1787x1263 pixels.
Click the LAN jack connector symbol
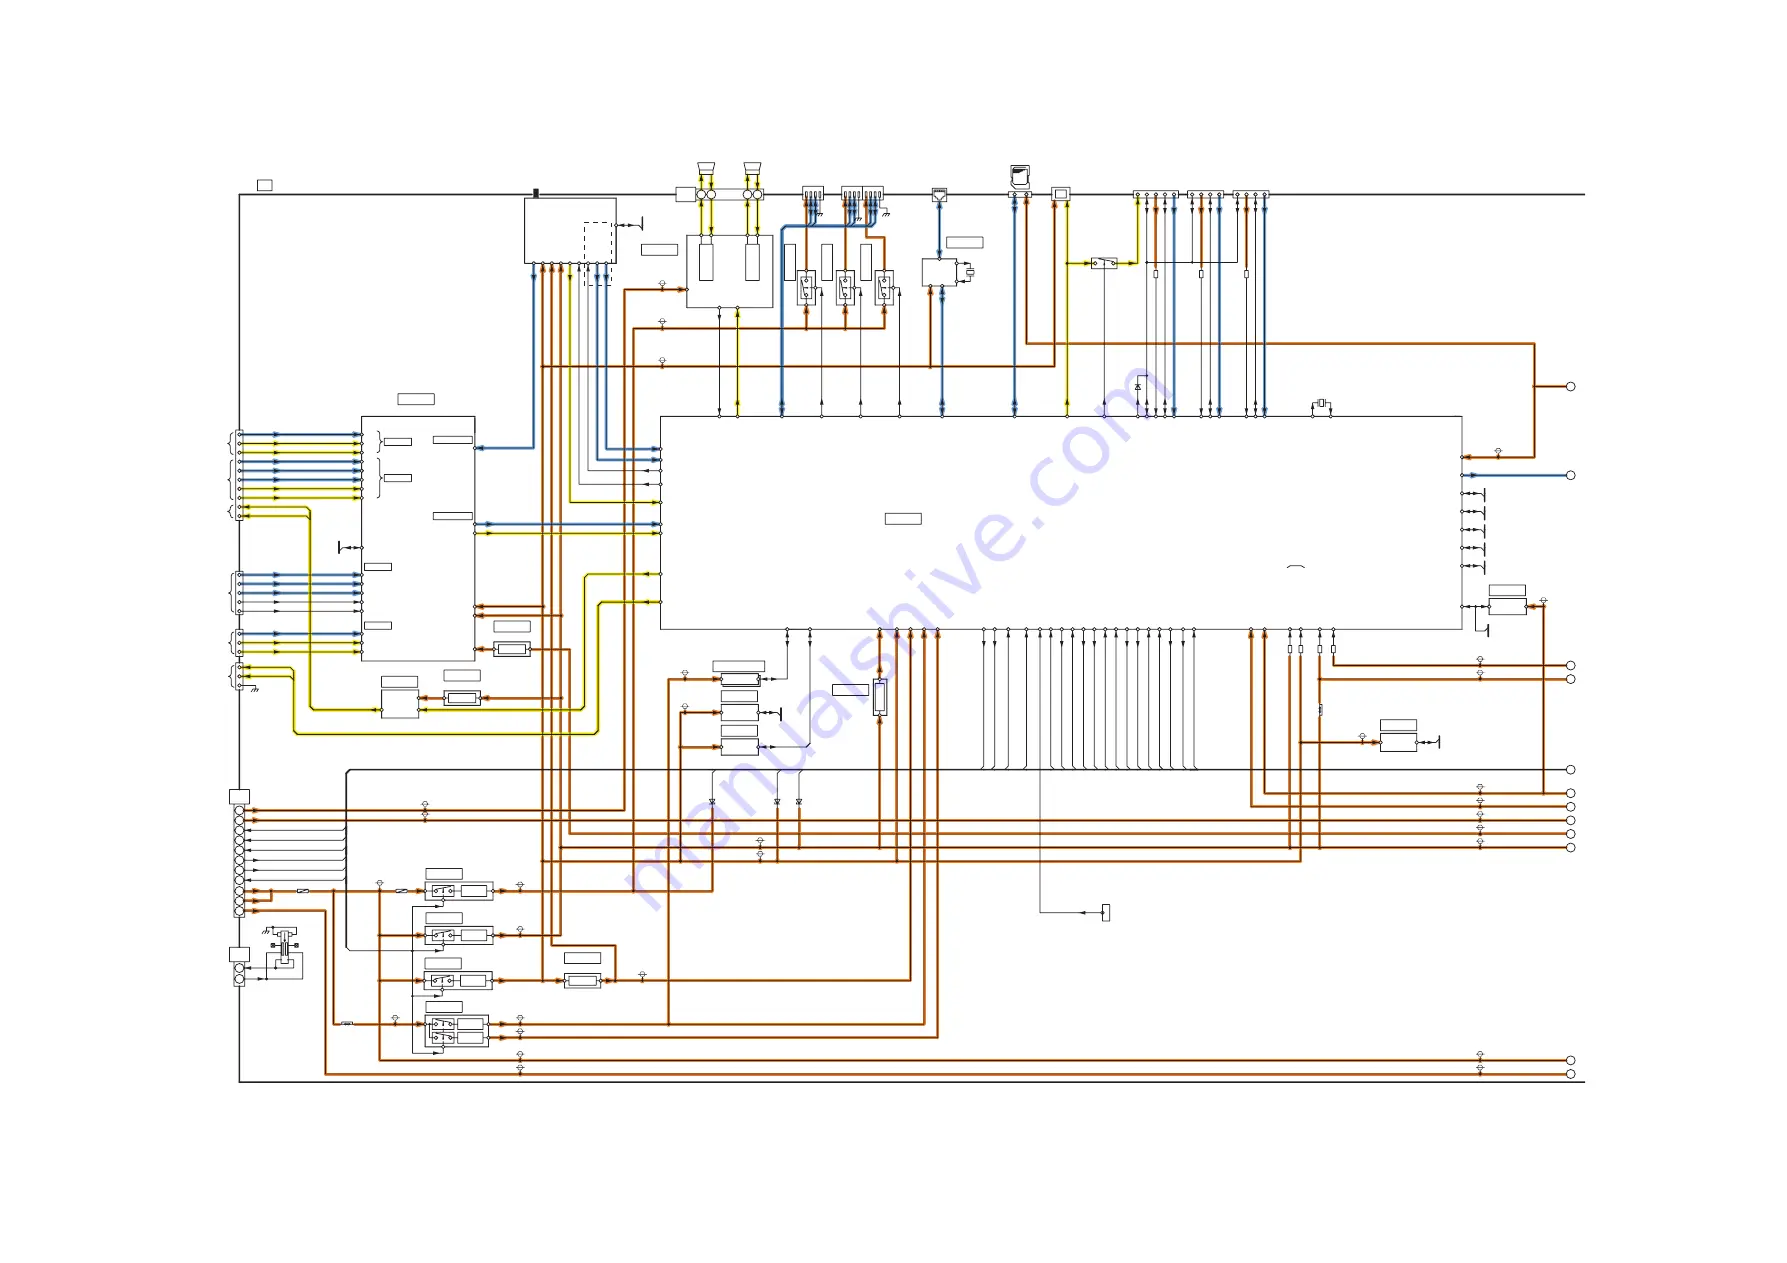[939, 195]
